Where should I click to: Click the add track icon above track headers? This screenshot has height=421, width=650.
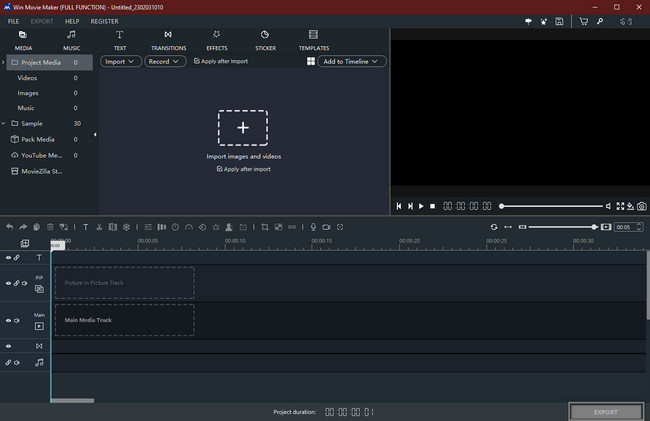[x=25, y=243]
